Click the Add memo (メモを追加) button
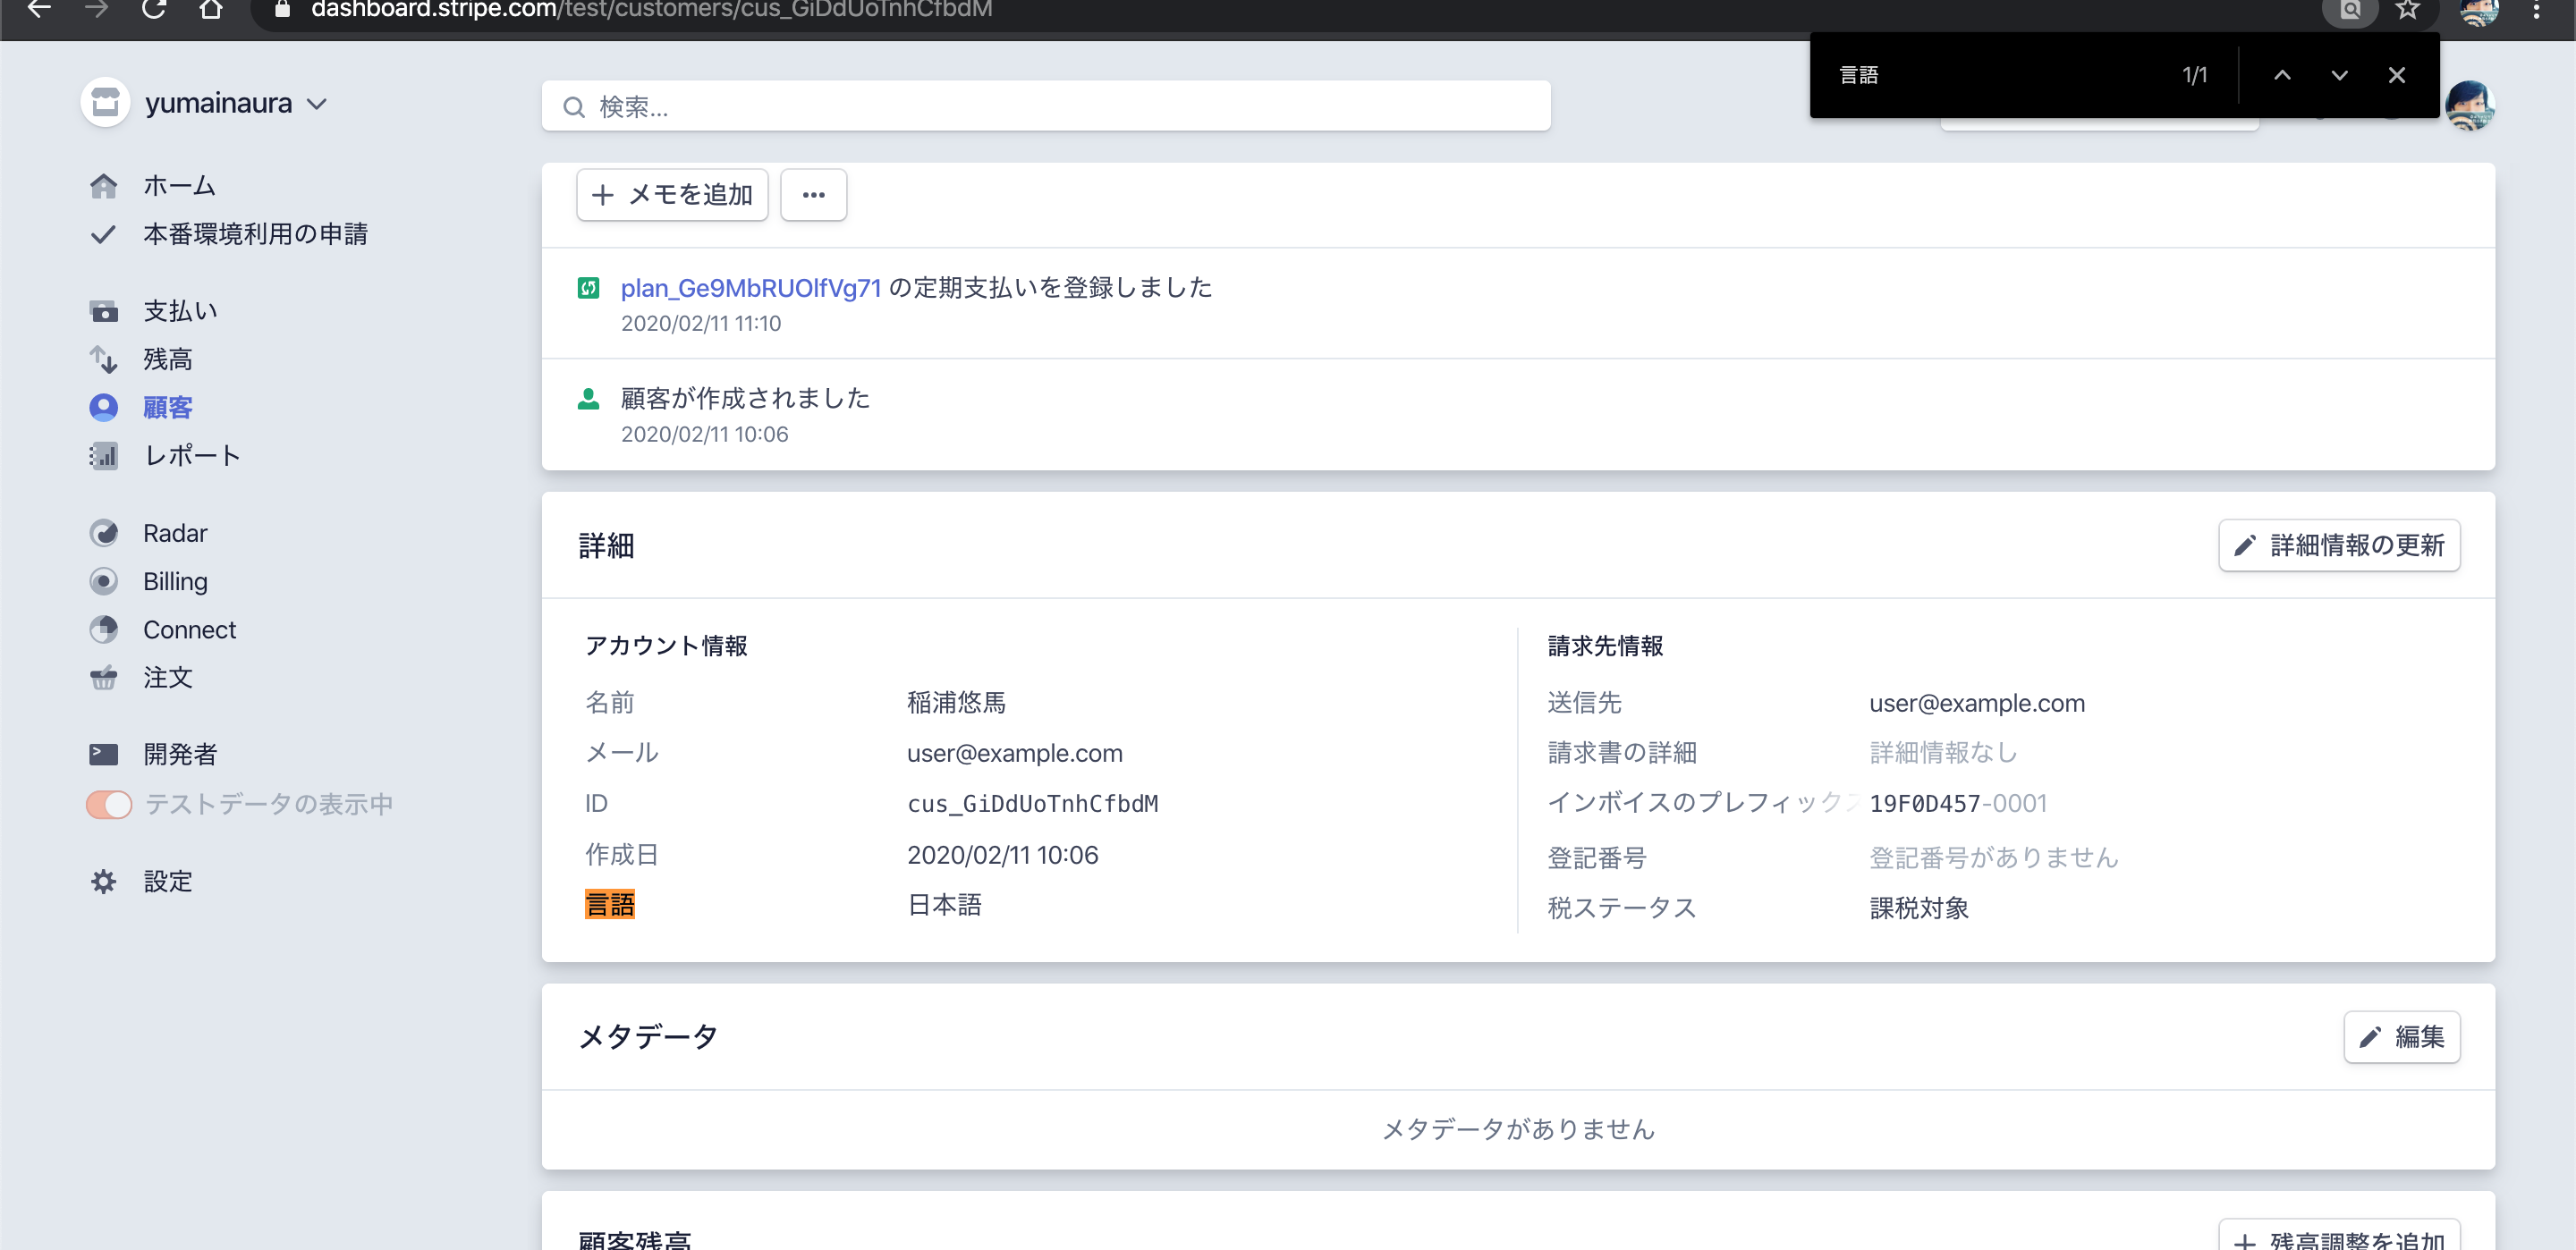Screen dimensions: 2576x1250 click(x=672, y=195)
